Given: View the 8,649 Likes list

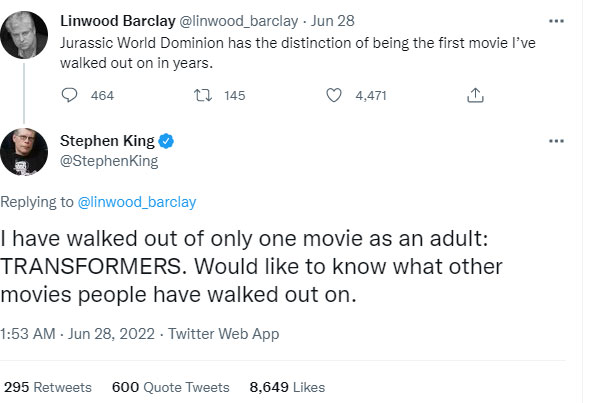Looking at the screenshot, I should click(287, 386).
